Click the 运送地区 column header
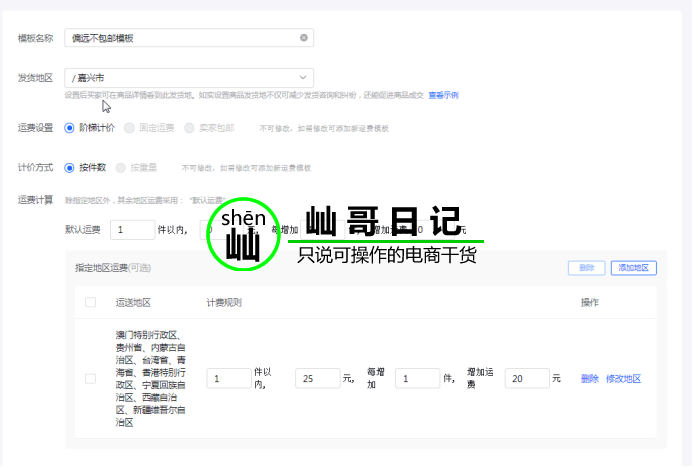Viewport: 693px width, 467px height. coord(133,303)
